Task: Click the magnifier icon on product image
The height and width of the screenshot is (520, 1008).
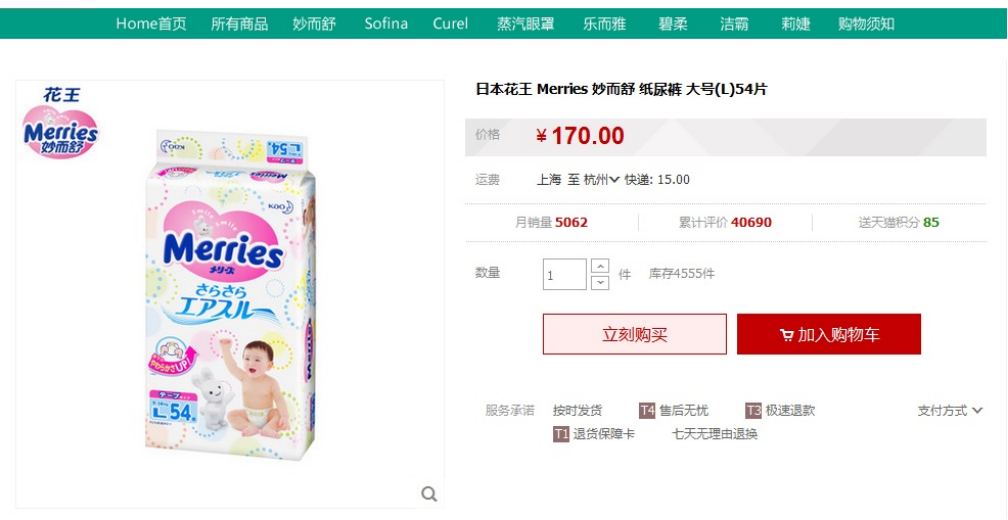Action: pyautogui.click(x=429, y=494)
